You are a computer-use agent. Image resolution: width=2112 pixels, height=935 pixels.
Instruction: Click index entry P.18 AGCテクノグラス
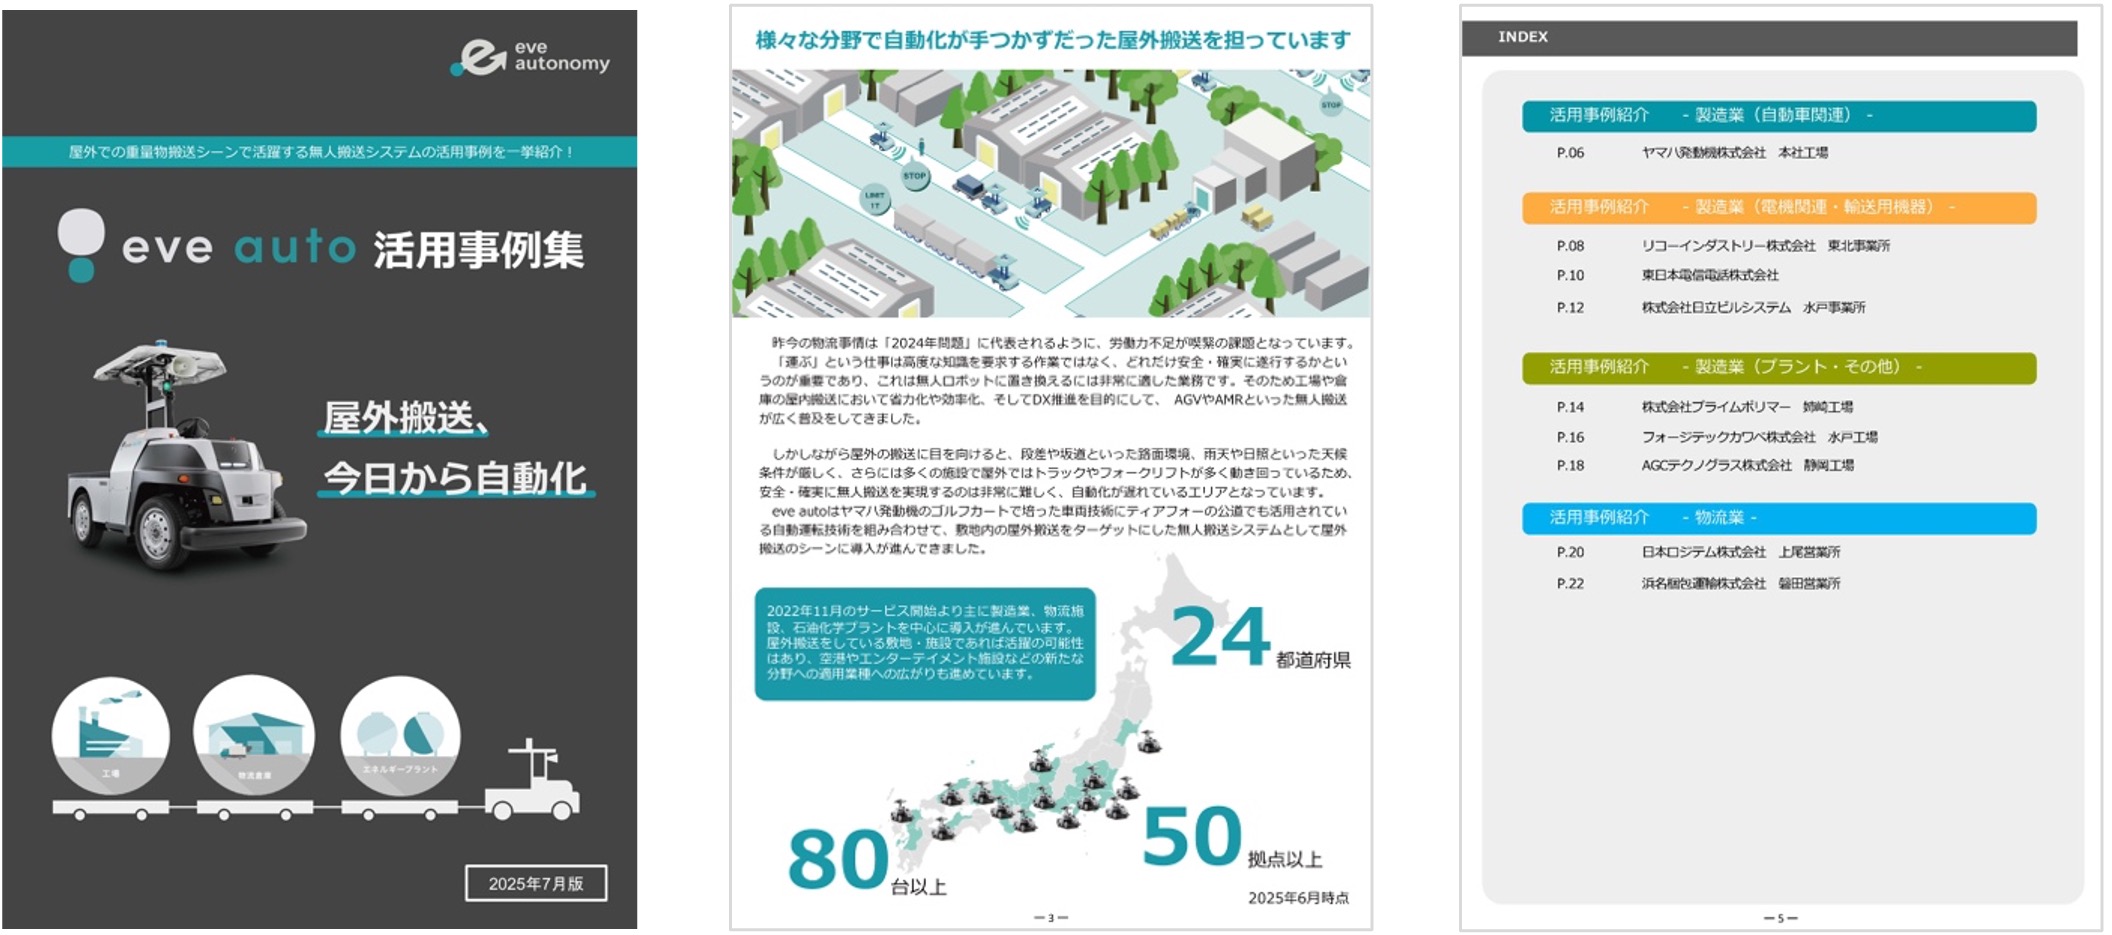pos(1704,465)
